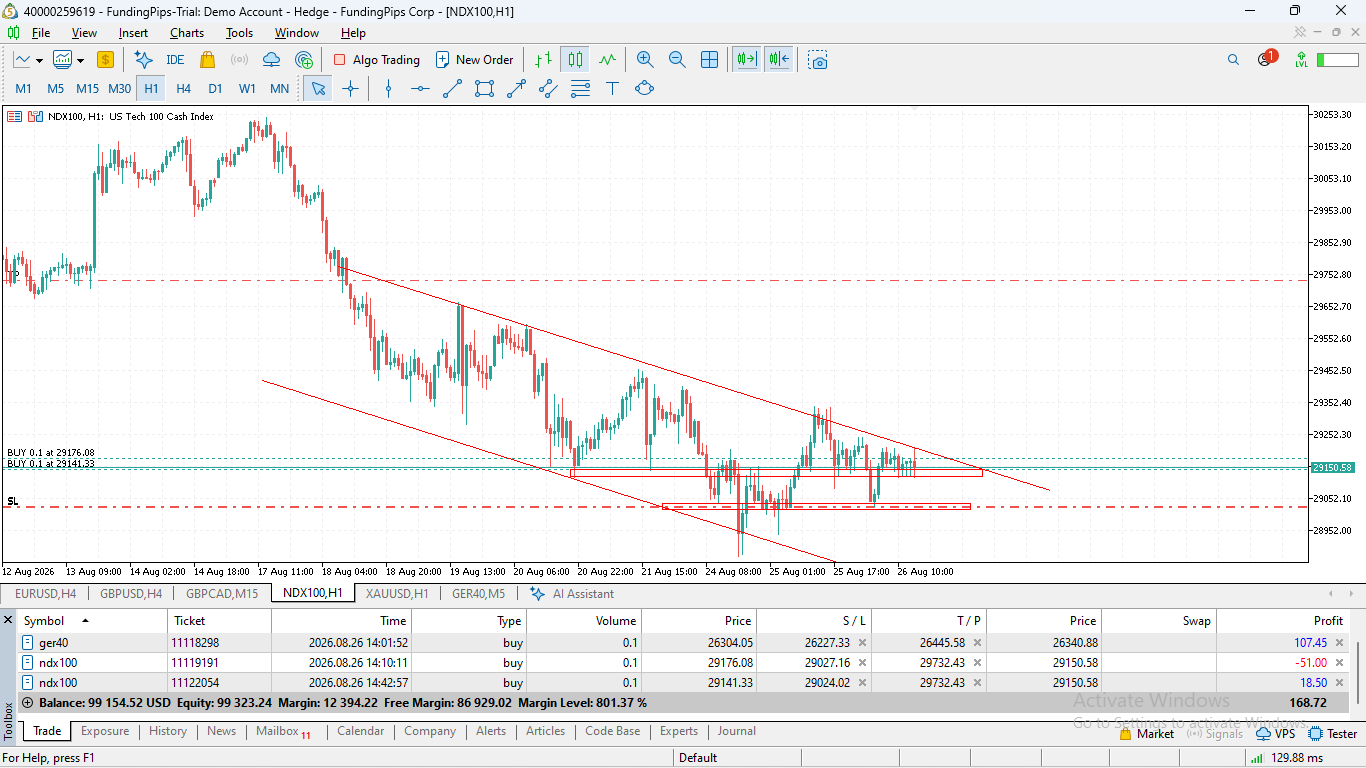Open the Signals broadcast icon in the toolbar
The image size is (1366, 768).
tap(239, 60)
